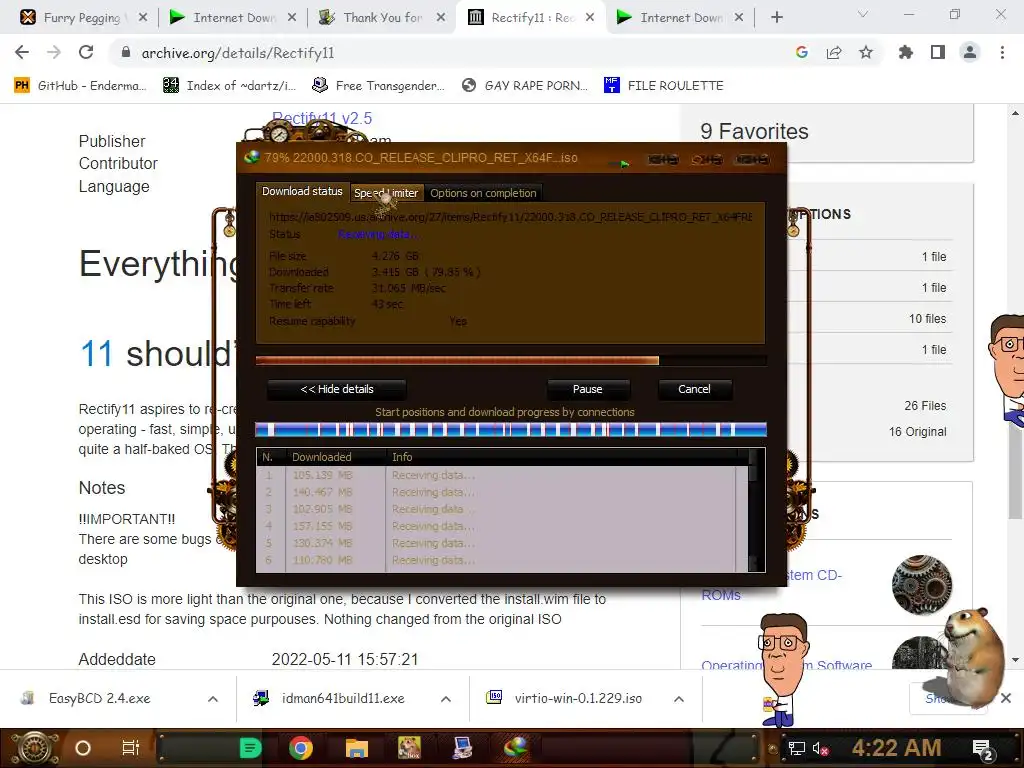Open the EasyBCD 2.4.exe downloaded file
This screenshot has width=1024, height=768.
pyautogui.click(x=99, y=699)
